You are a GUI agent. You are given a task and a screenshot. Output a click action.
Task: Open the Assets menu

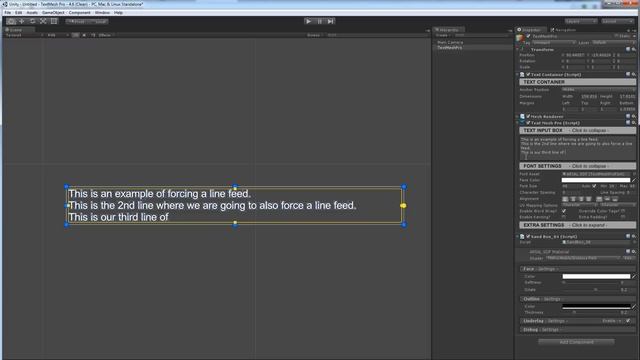pyautogui.click(x=32, y=13)
